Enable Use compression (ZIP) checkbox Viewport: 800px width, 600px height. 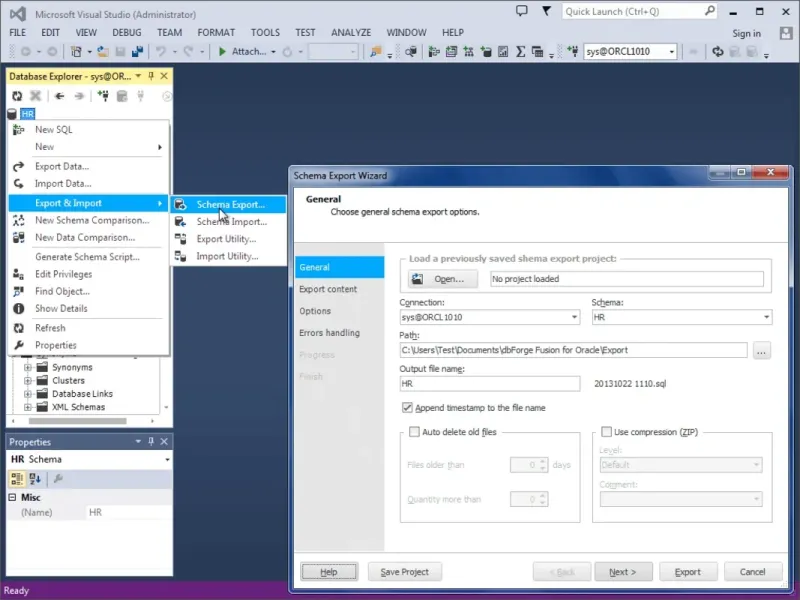[x=606, y=432]
